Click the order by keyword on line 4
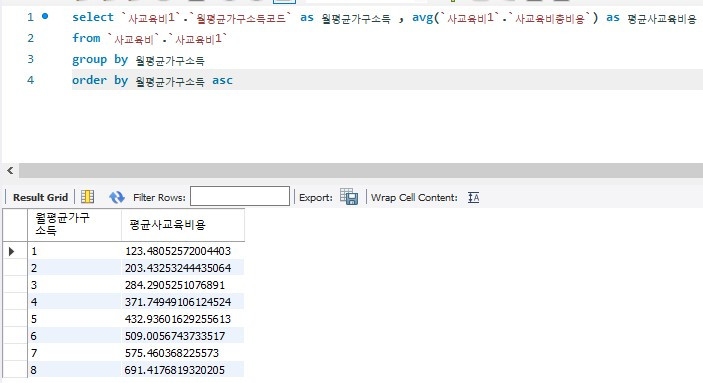 coord(100,81)
